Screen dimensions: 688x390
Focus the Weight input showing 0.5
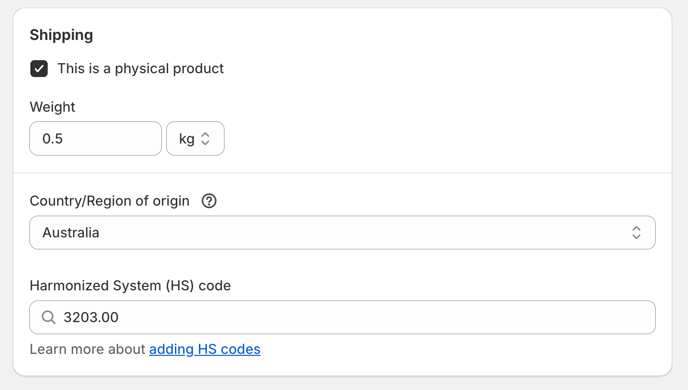pyautogui.click(x=96, y=139)
